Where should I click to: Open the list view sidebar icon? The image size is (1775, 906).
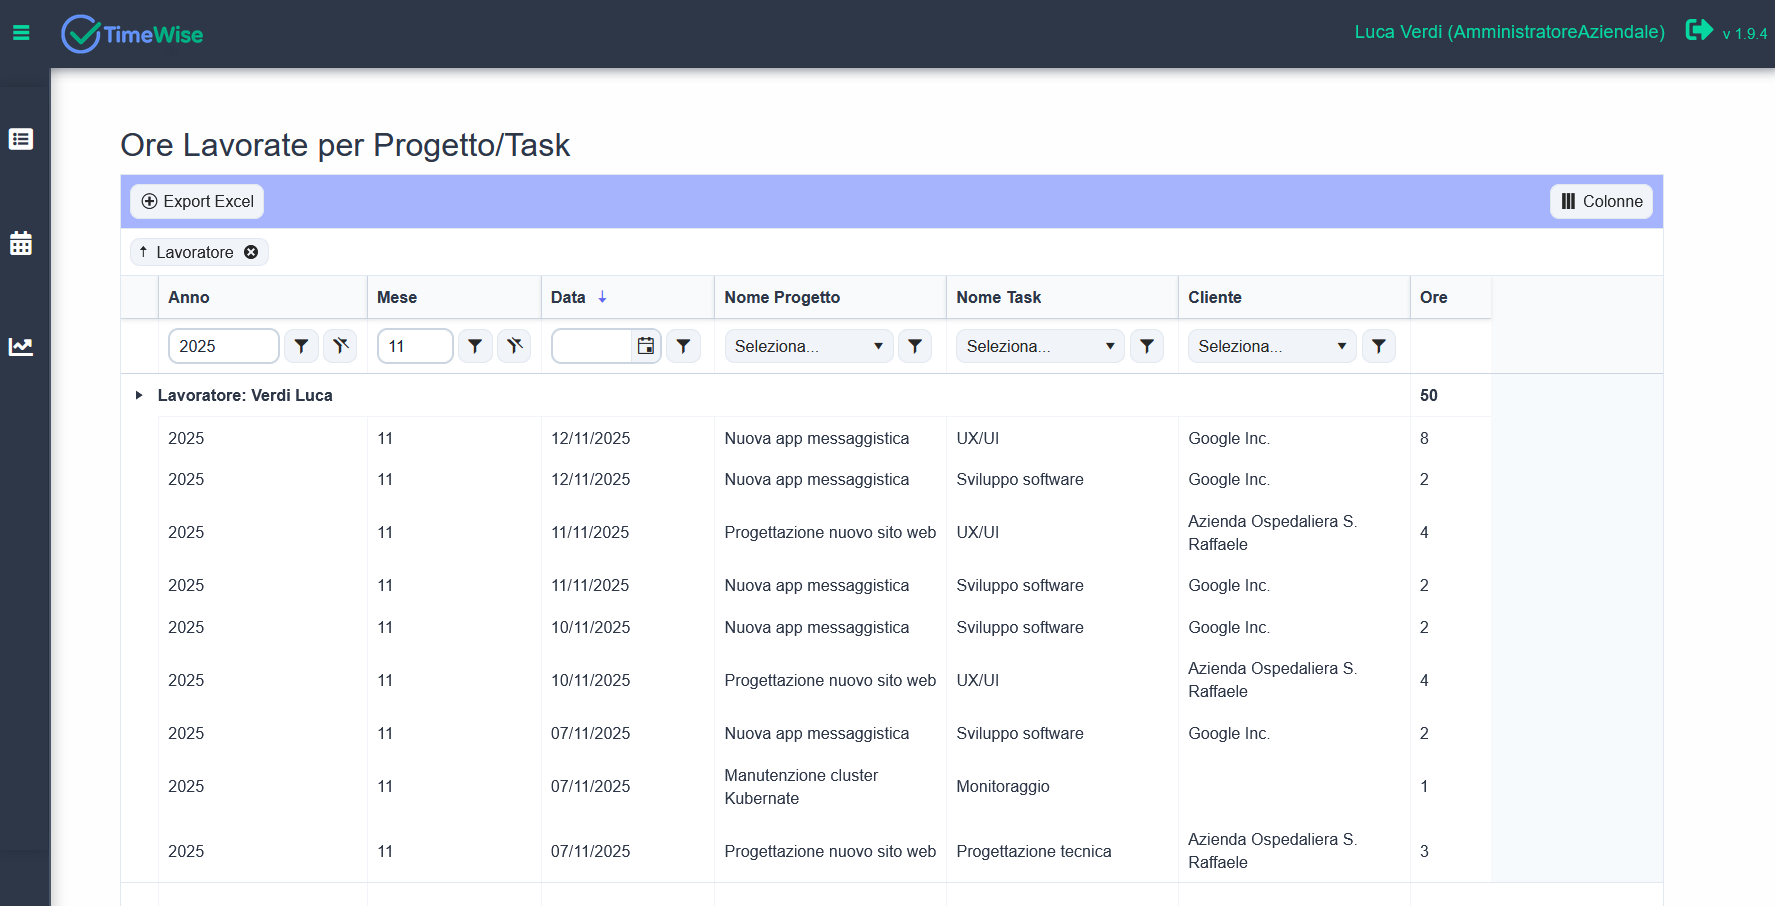point(21,139)
